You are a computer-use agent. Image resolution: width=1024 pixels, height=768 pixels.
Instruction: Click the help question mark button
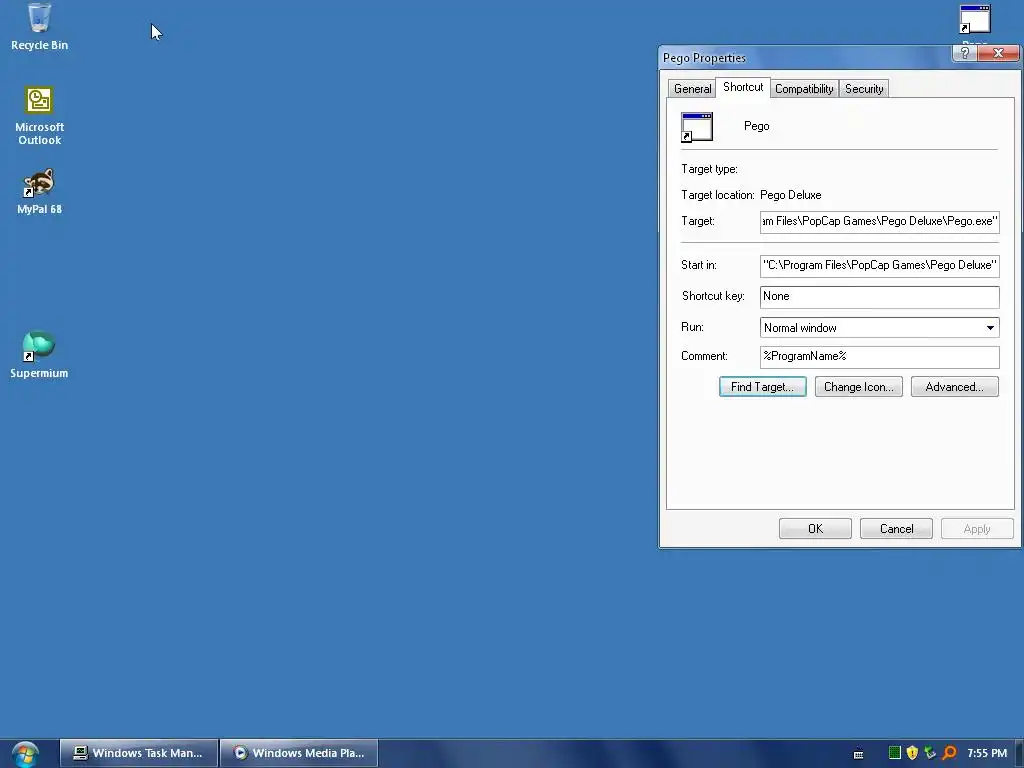(965, 54)
